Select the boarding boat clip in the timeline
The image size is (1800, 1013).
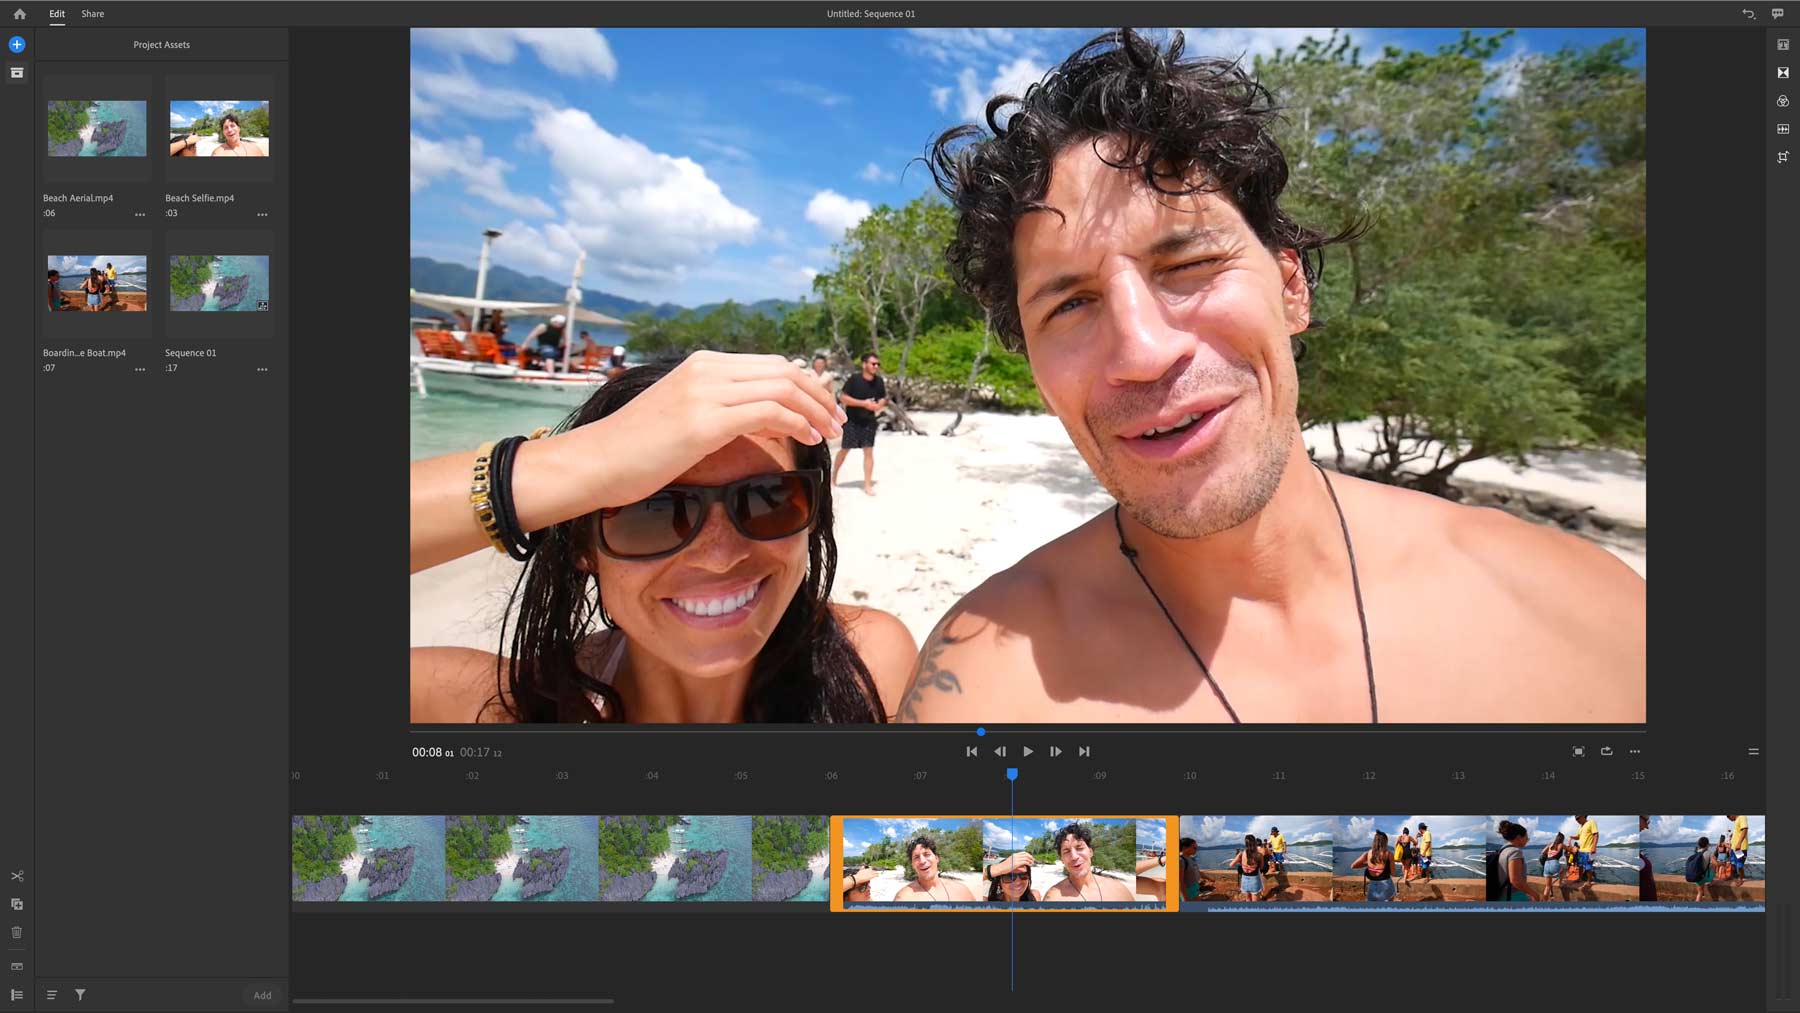1472,863
